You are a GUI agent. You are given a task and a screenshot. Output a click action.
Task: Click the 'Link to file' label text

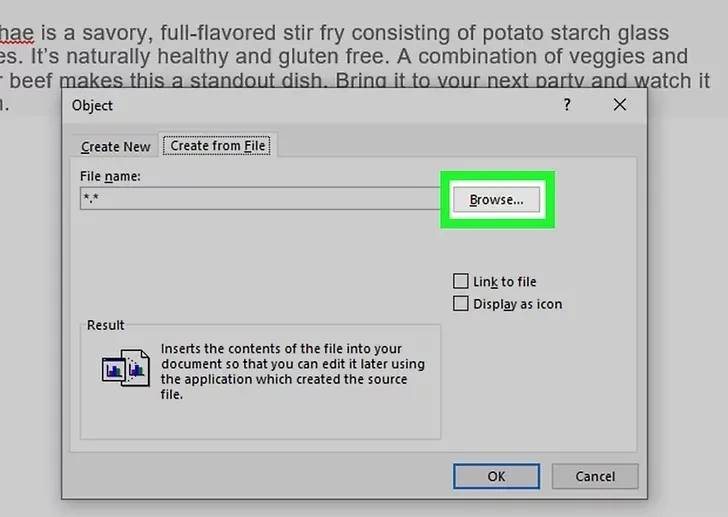click(x=505, y=282)
